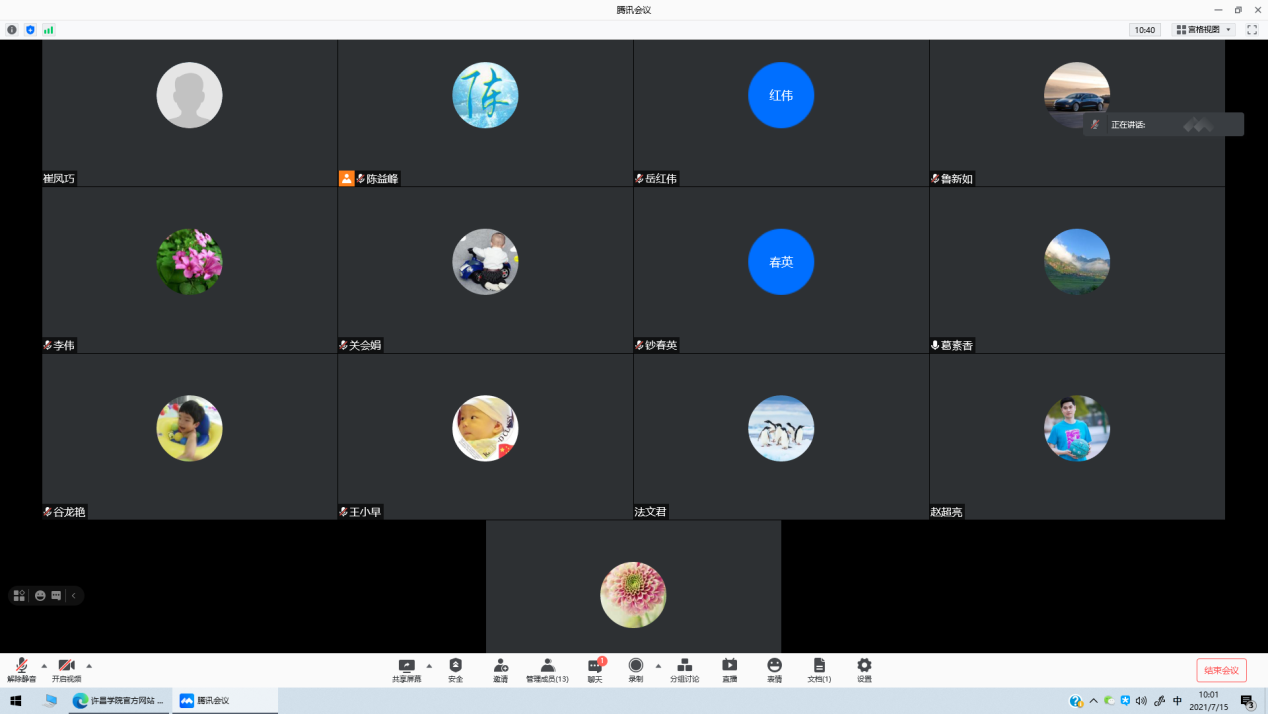Unmute microphone with 解除静音 button
Screen dimensions: 1268x714
click(x=21, y=669)
